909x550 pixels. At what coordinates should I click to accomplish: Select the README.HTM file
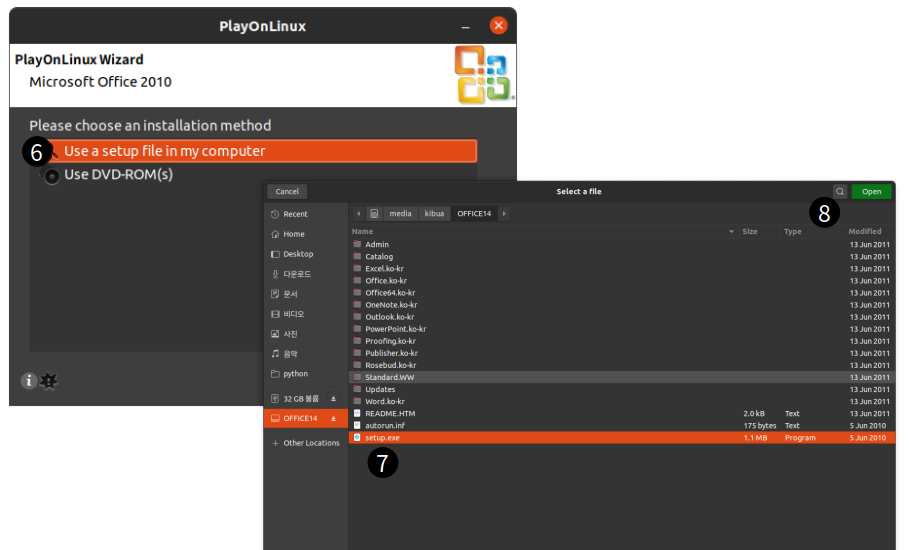[621, 414]
